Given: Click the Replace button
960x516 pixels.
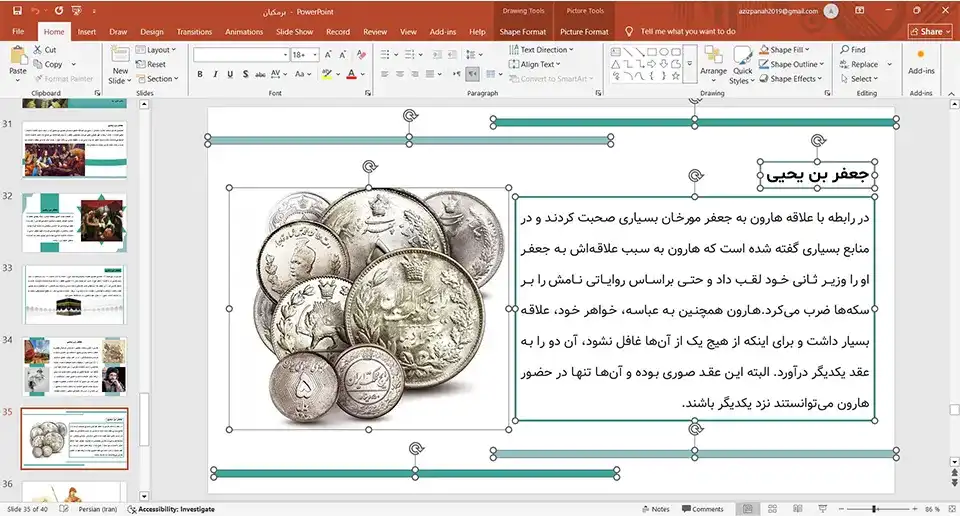Looking at the screenshot, I should [x=859, y=64].
